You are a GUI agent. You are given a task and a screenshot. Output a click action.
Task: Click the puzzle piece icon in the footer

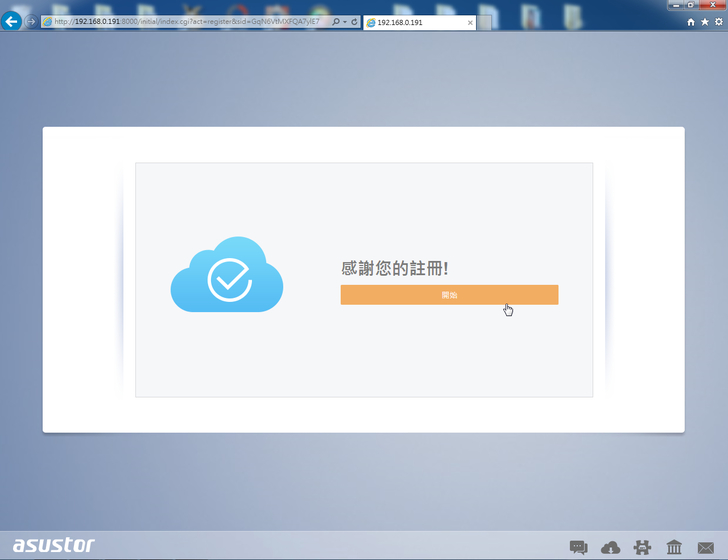(x=642, y=547)
